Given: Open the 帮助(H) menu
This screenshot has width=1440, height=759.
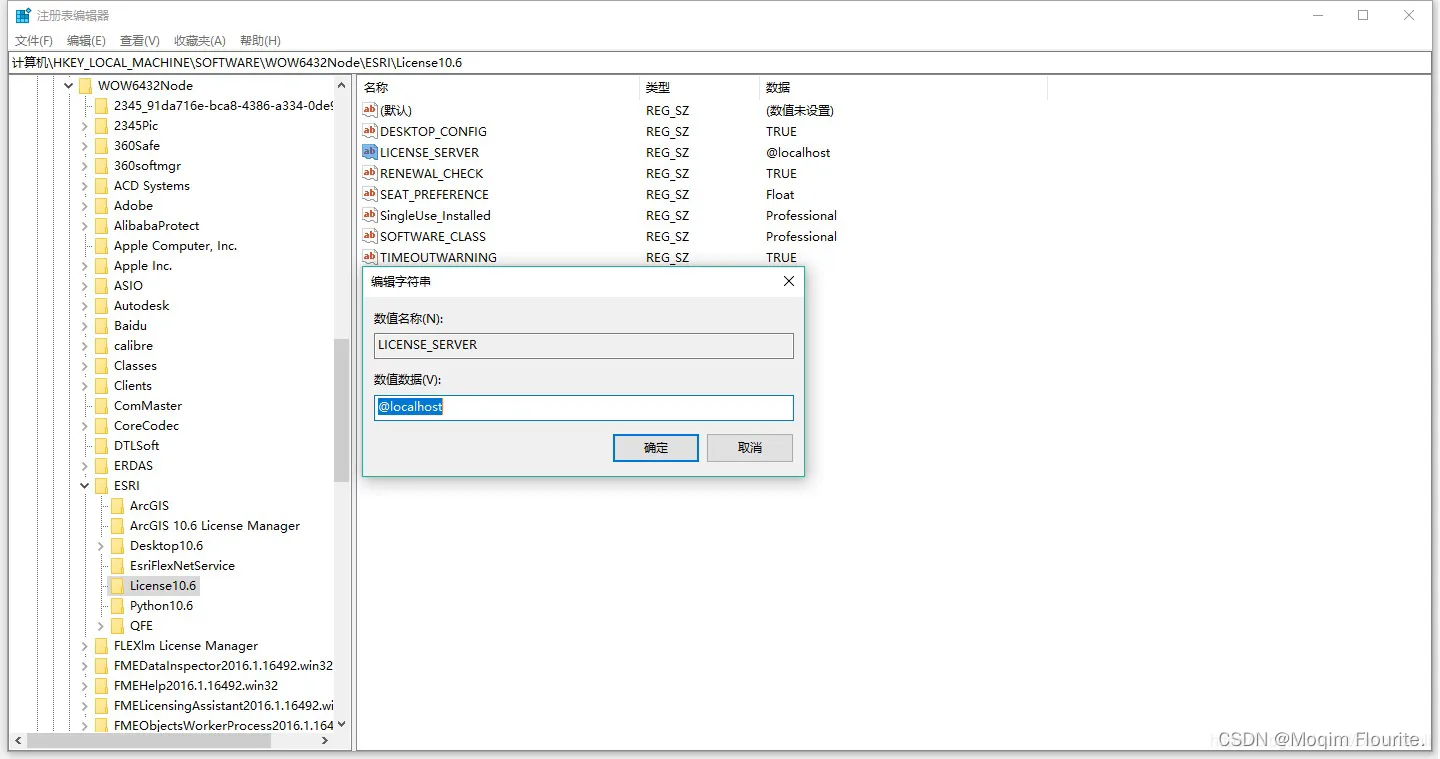Looking at the screenshot, I should coord(260,41).
